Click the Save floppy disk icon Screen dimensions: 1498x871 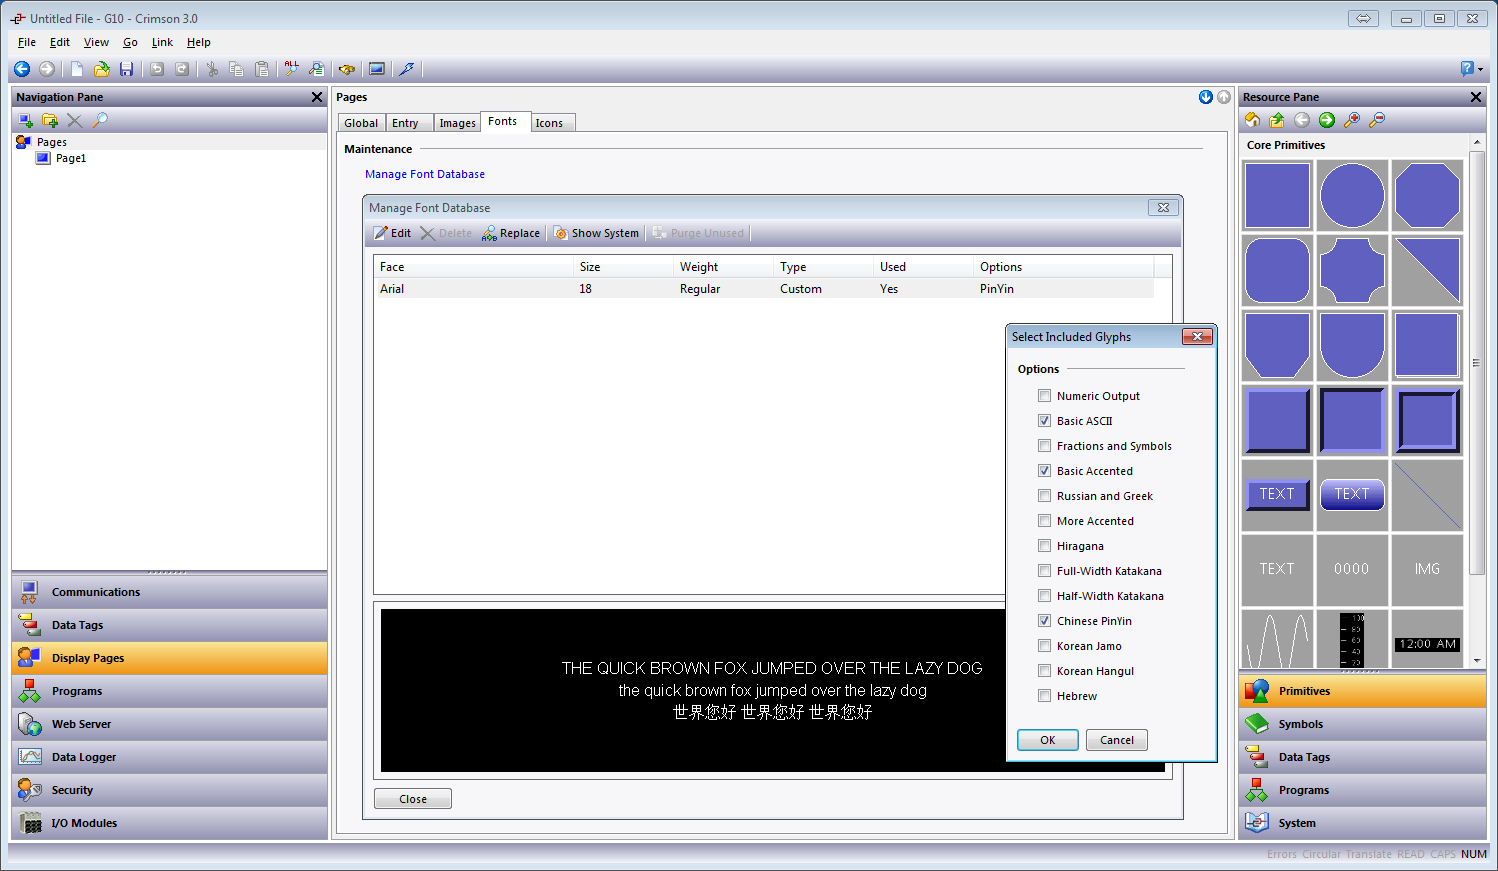click(127, 69)
